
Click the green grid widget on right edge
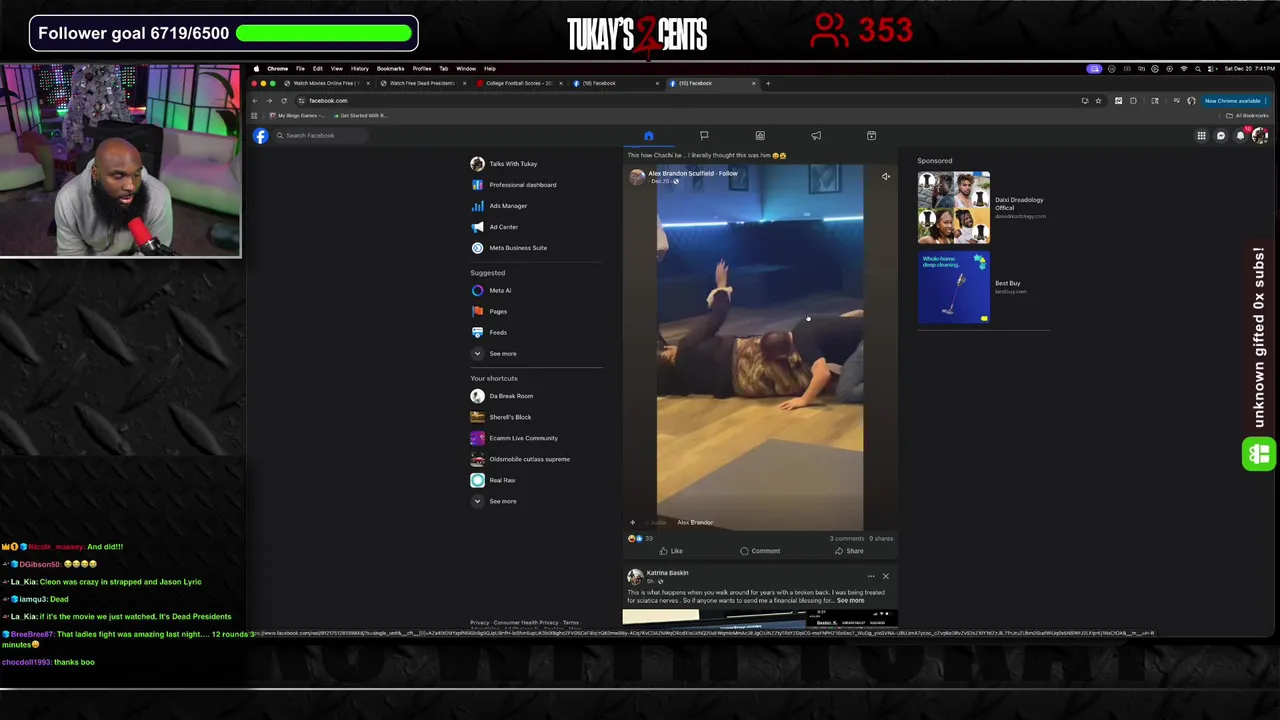(1258, 455)
